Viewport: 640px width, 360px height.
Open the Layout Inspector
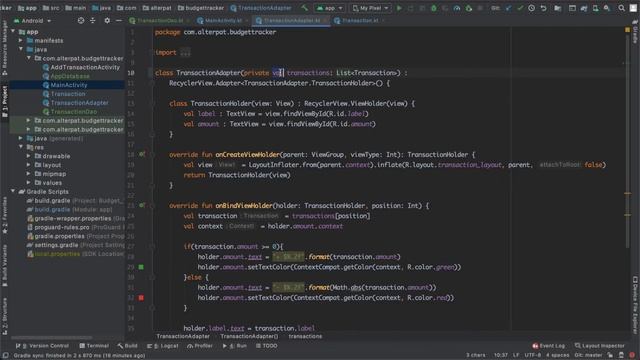coord(599,346)
